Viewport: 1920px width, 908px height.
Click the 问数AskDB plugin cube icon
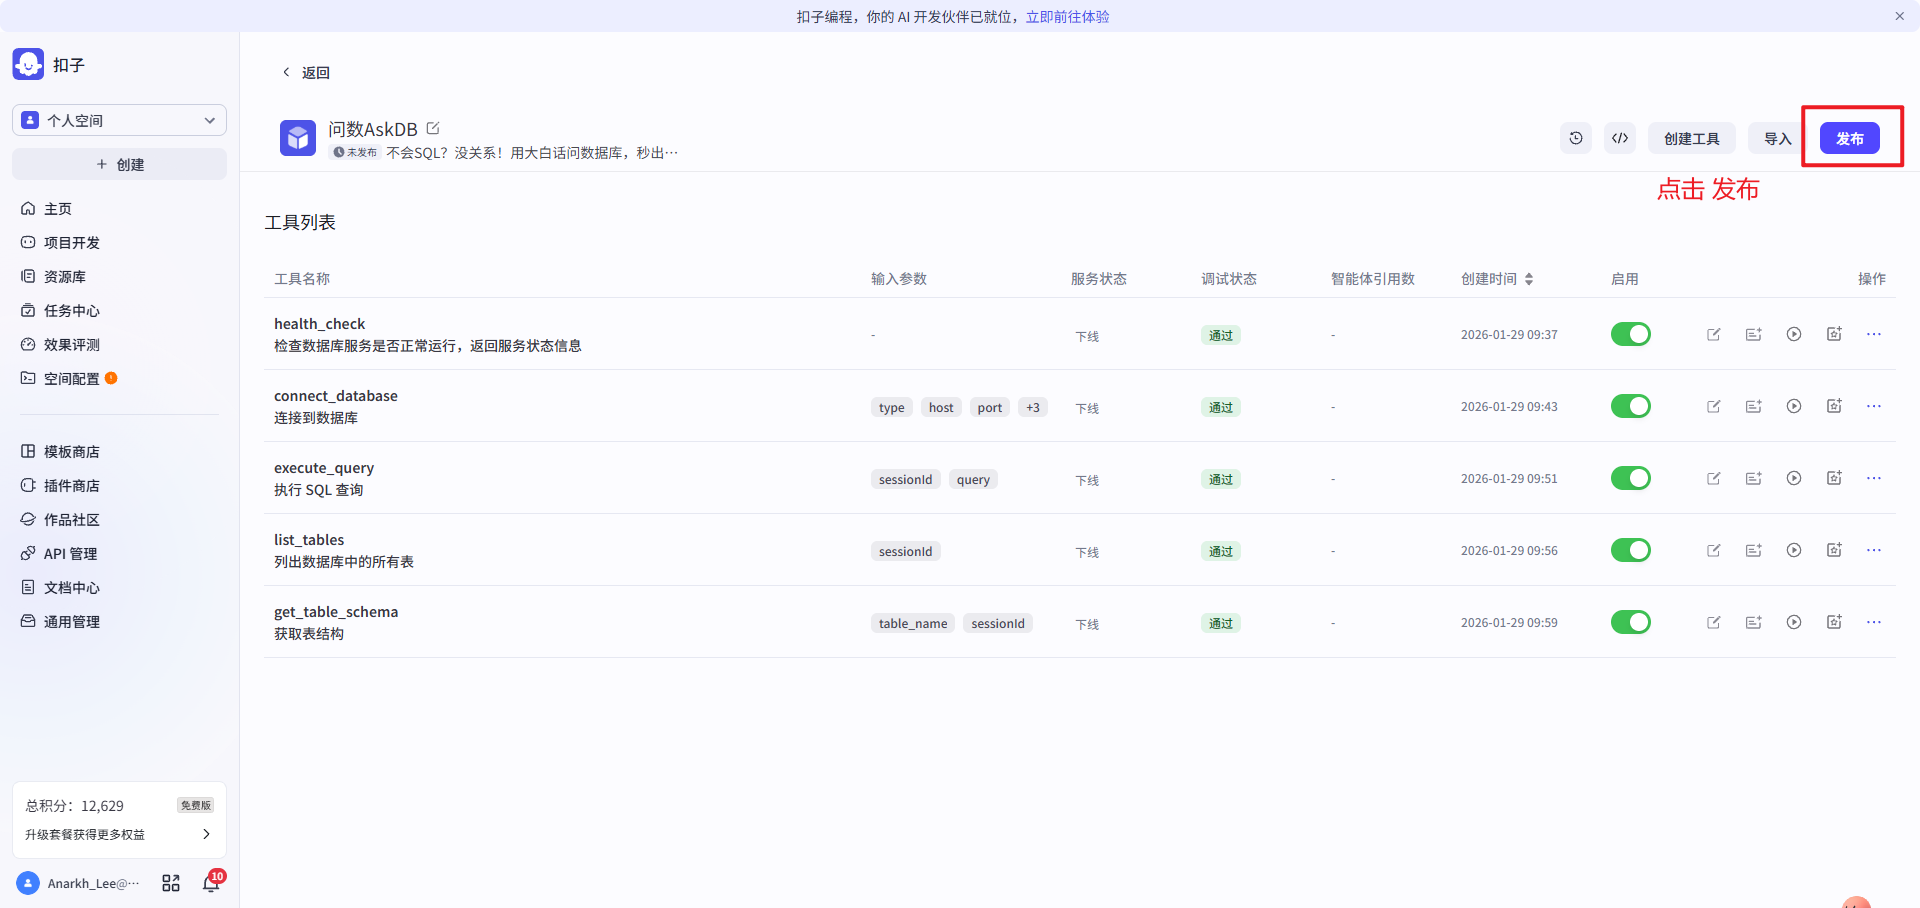(298, 138)
